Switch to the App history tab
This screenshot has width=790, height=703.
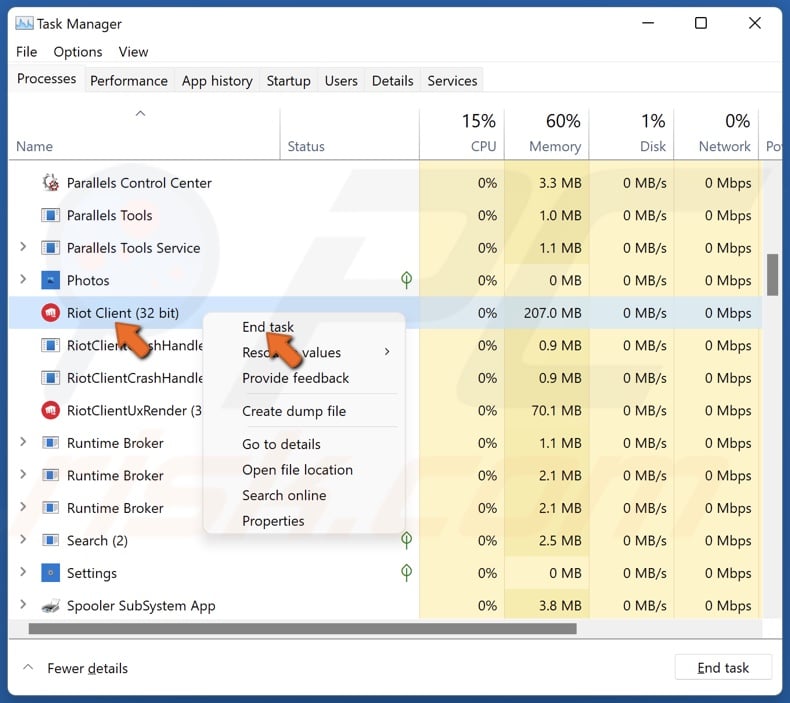click(217, 81)
